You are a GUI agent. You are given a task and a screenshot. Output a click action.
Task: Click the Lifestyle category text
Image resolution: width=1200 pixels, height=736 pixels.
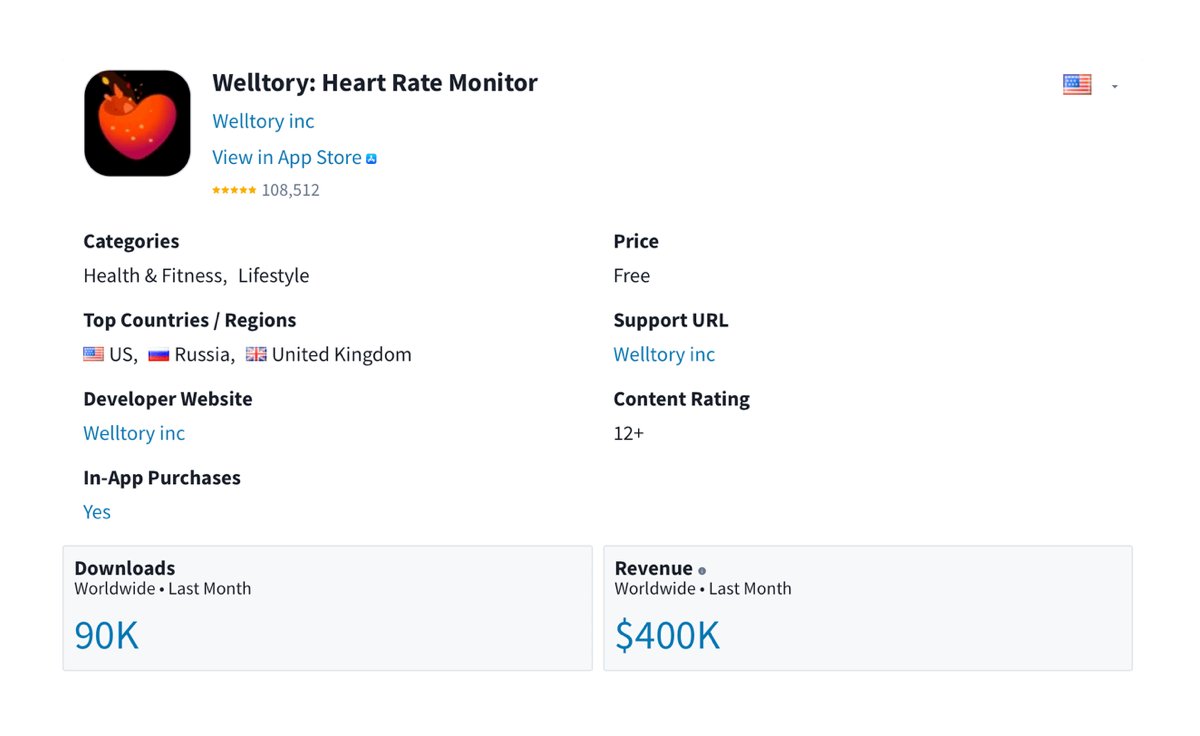[x=273, y=275]
